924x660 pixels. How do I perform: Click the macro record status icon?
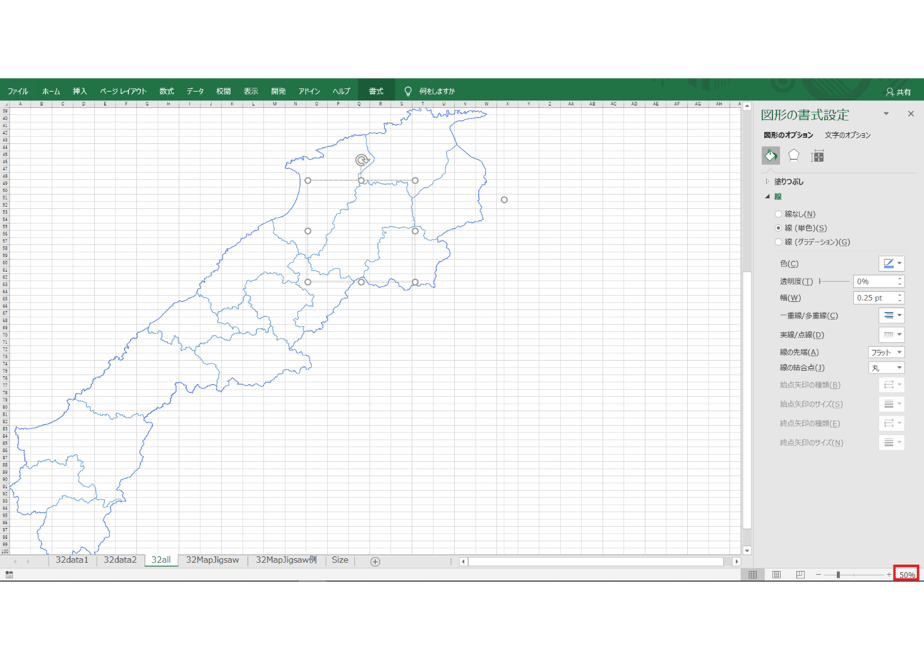9,575
